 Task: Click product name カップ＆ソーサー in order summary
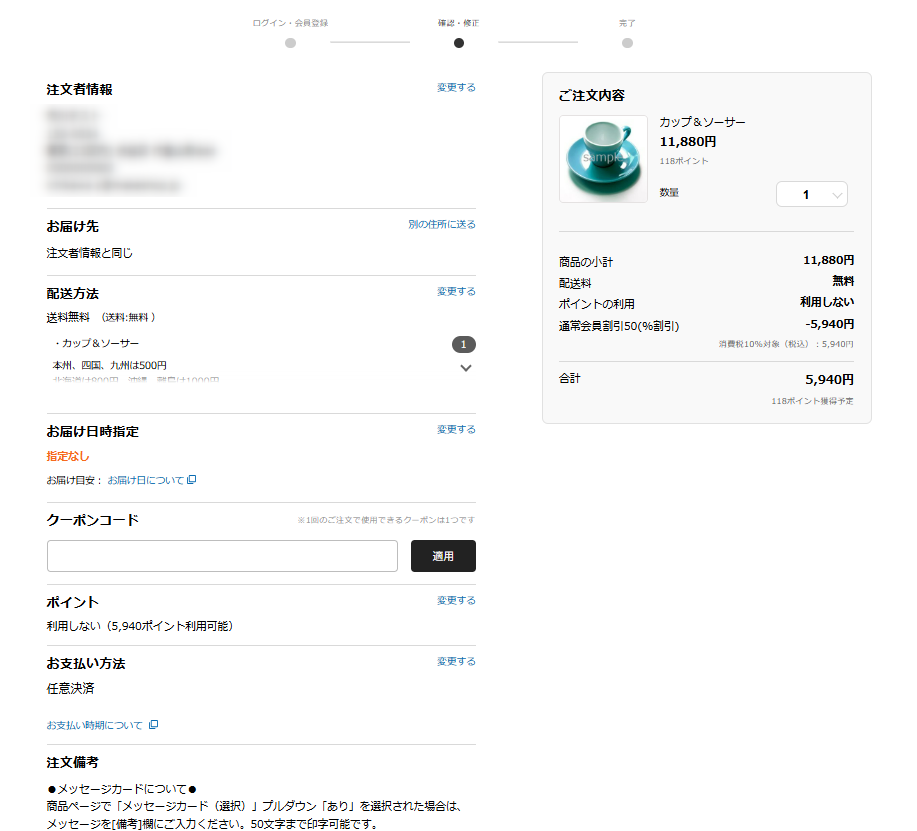coord(702,122)
